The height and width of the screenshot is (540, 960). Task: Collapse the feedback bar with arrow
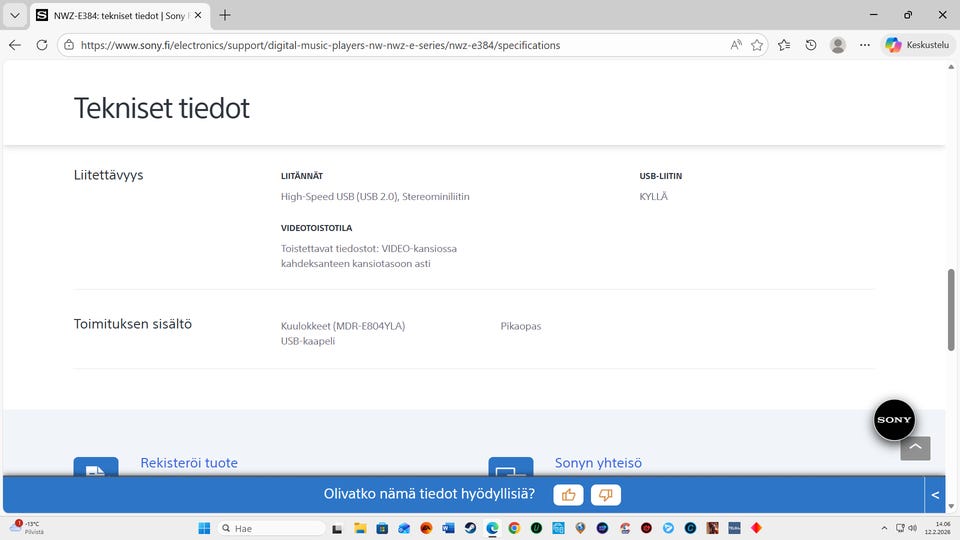(935, 495)
